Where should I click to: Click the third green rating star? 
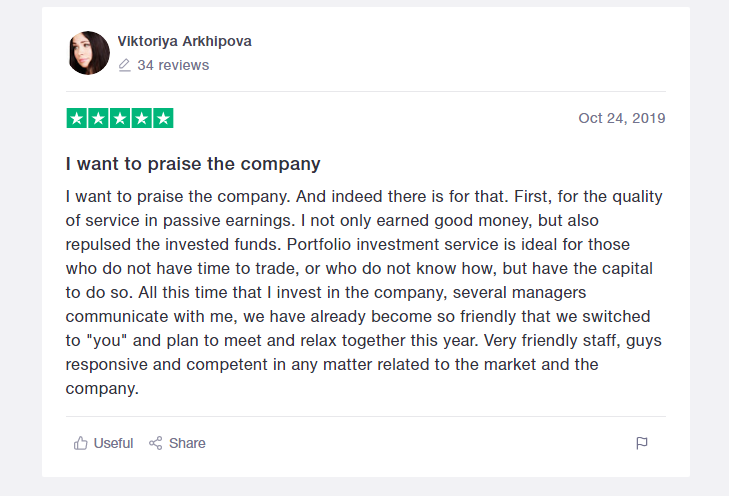tap(120, 118)
